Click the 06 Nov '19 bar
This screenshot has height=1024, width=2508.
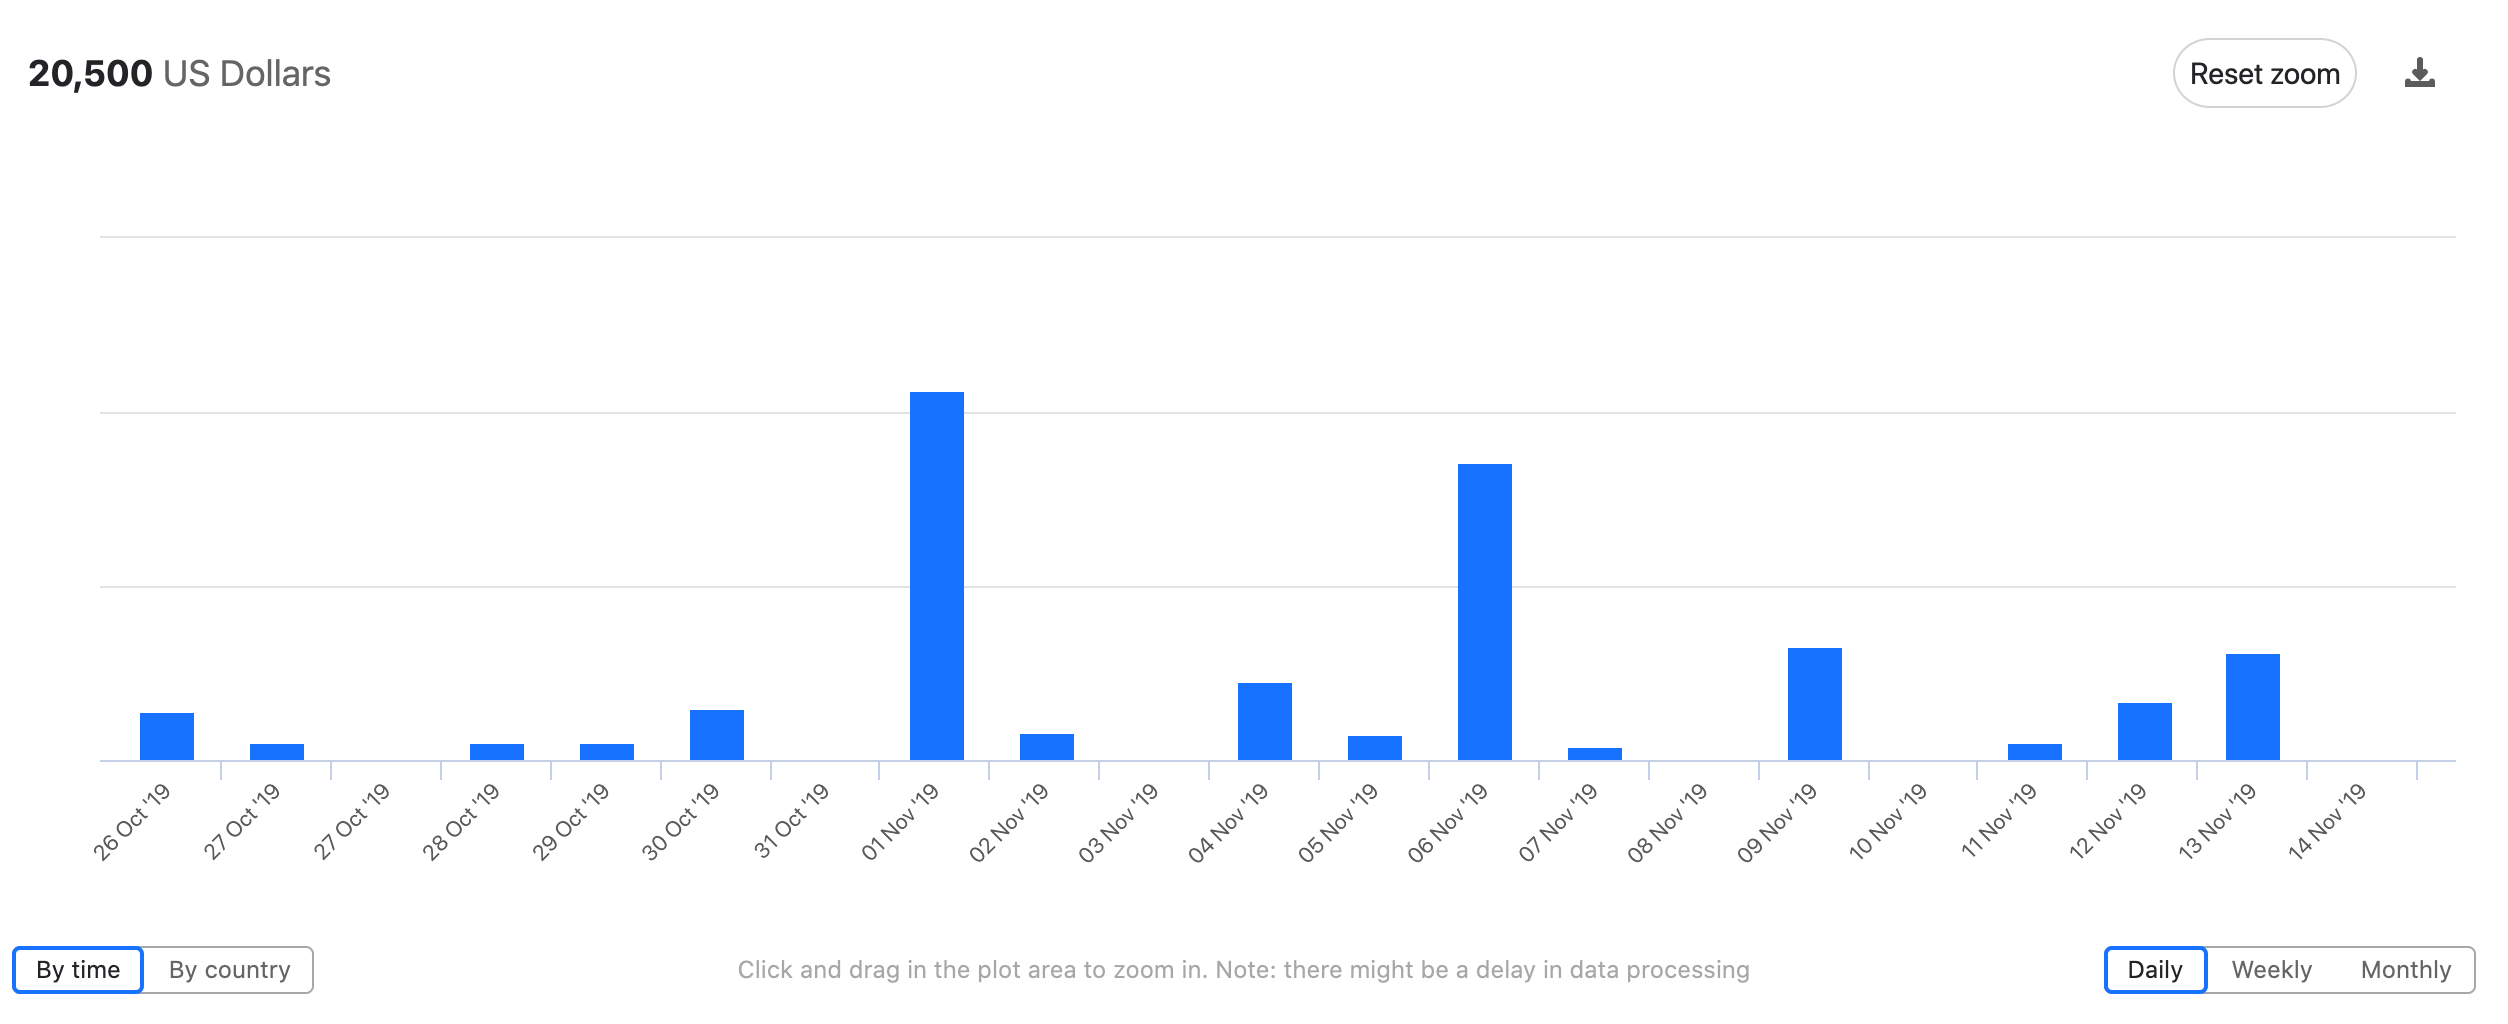point(1485,612)
